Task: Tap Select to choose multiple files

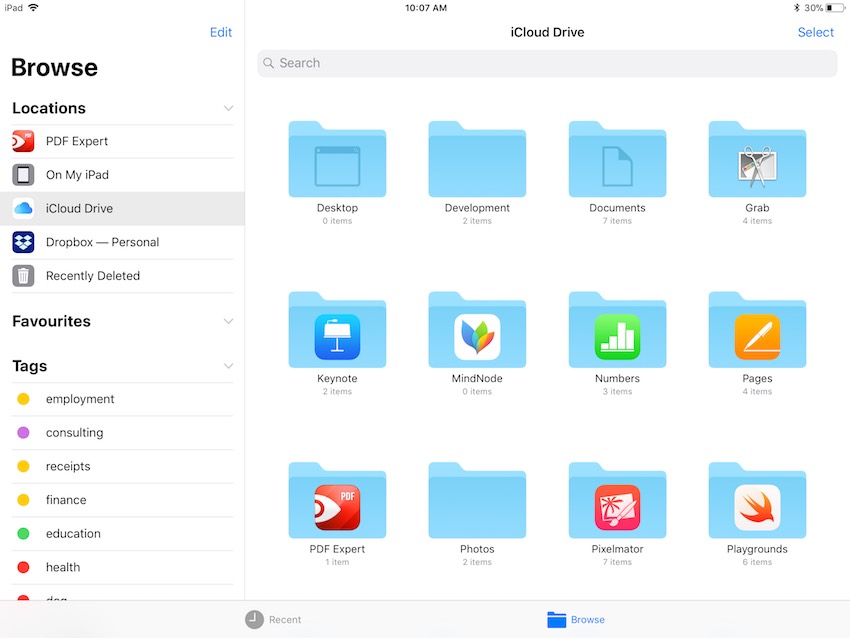Action: point(816,31)
